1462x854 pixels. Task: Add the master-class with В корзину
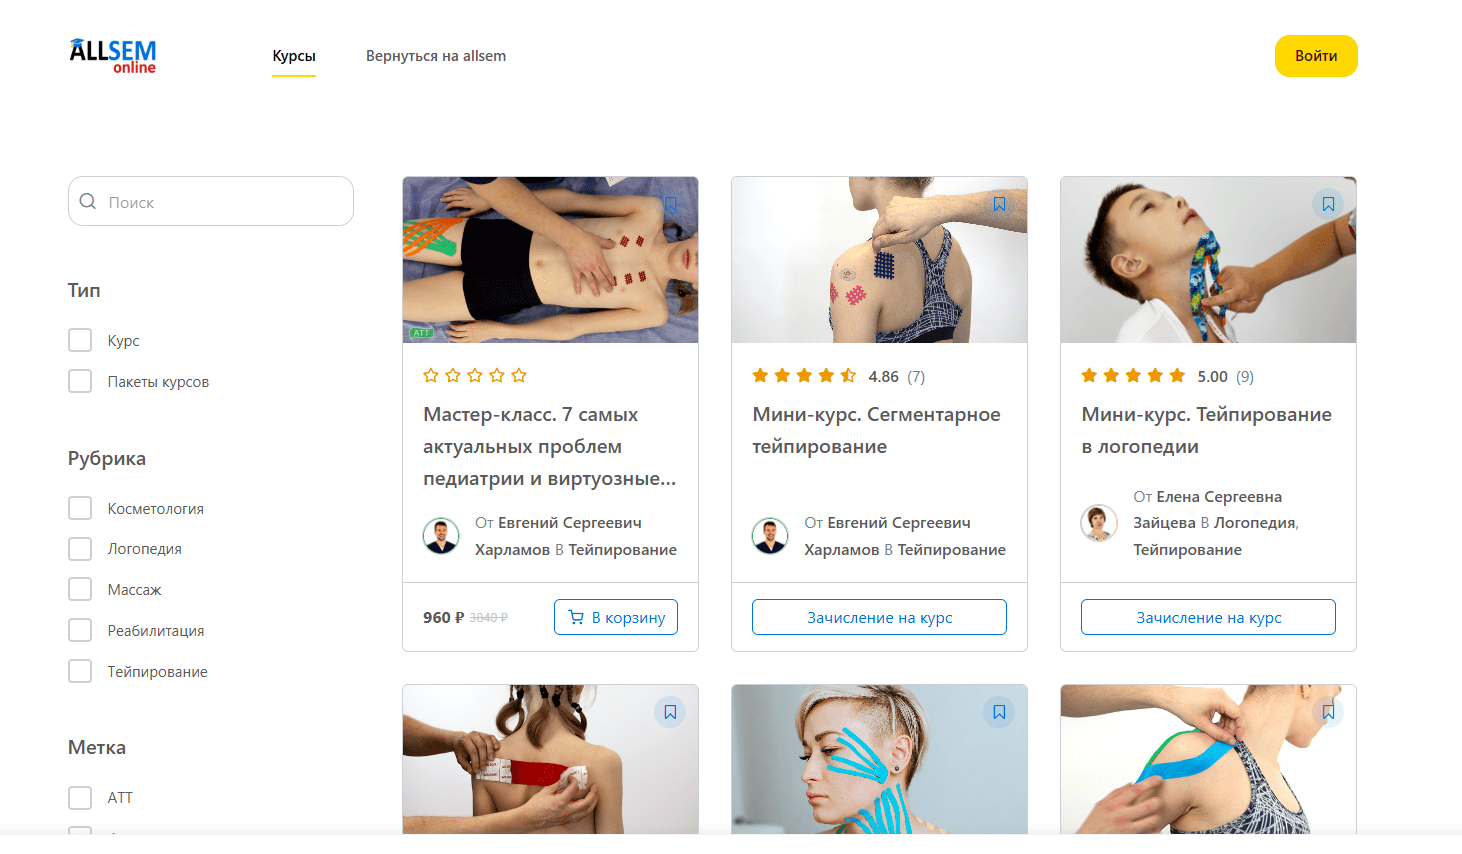pyautogui.click(x=616, y=617)
